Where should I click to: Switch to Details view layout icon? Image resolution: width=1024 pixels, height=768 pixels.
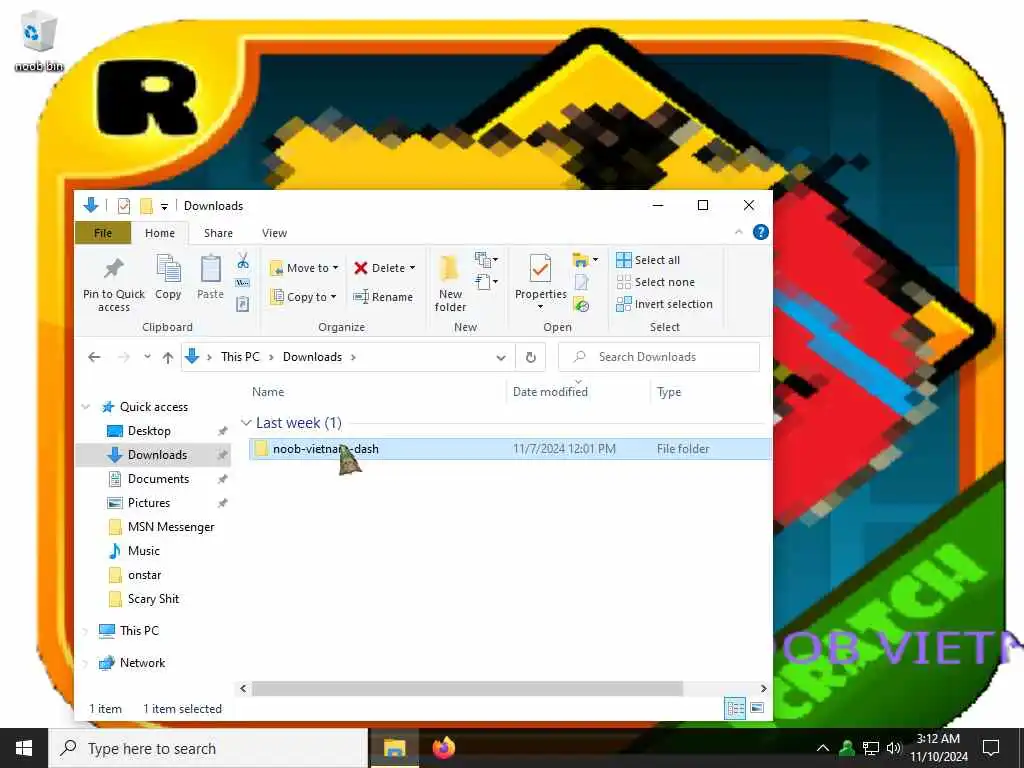(x=735, y=708)
